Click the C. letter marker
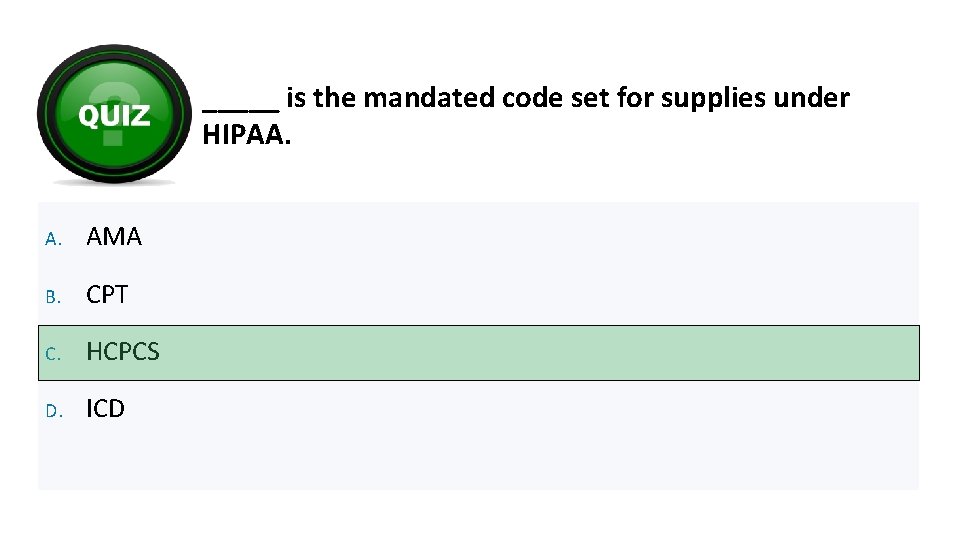The width and height of the screenshot is (960, 540). [54, 353]
